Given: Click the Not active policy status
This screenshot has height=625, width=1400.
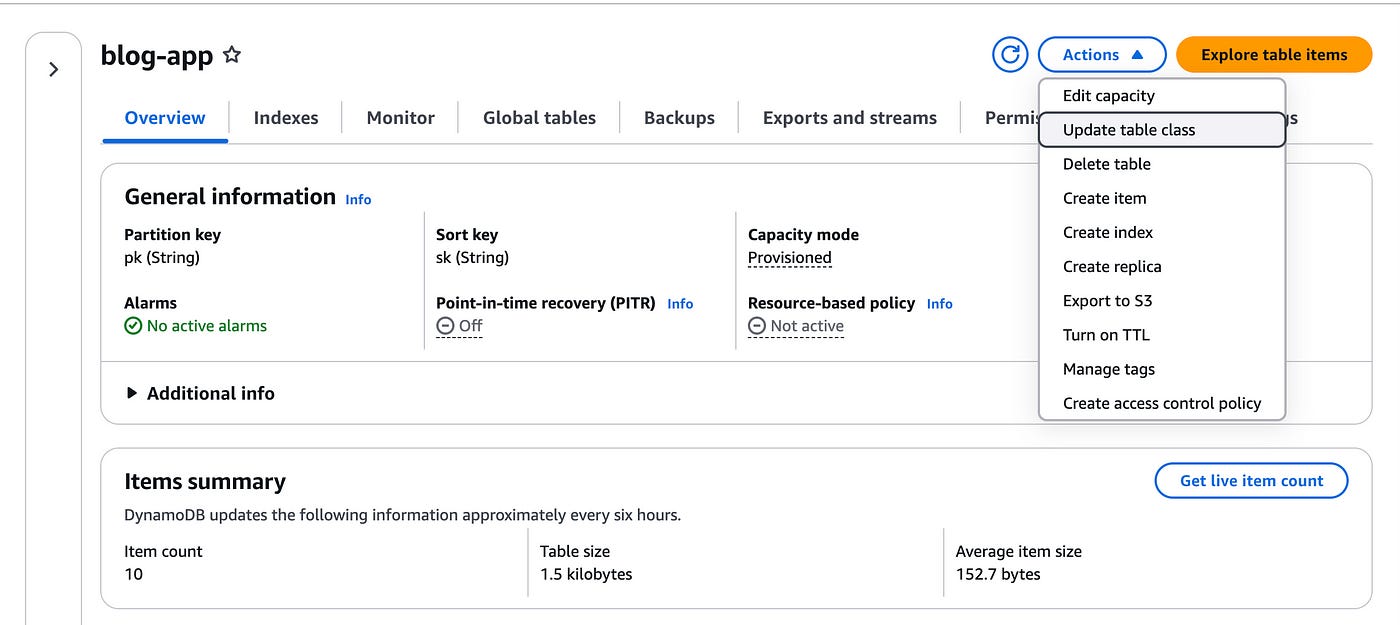Looking at the screenshot, I should tap(796, 326).
